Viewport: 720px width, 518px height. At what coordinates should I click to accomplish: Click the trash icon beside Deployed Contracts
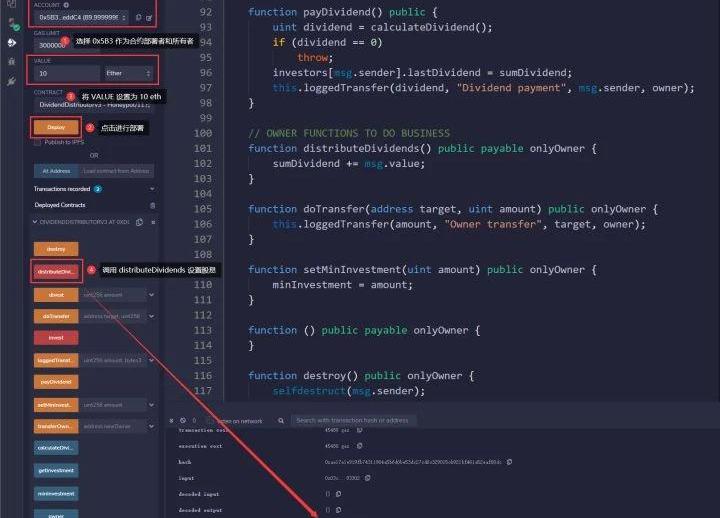pos(153,205)
